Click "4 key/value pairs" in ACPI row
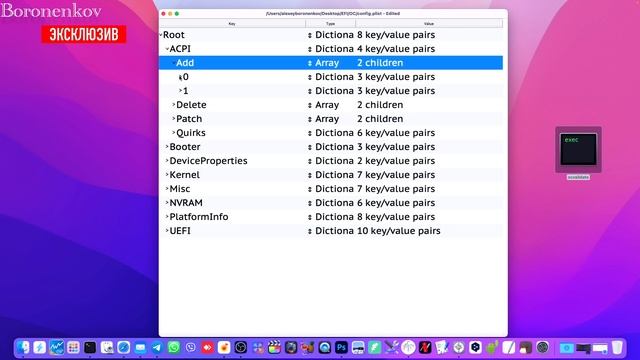The width and height of the screenshot is (640, 360). [x=396, y=49]
